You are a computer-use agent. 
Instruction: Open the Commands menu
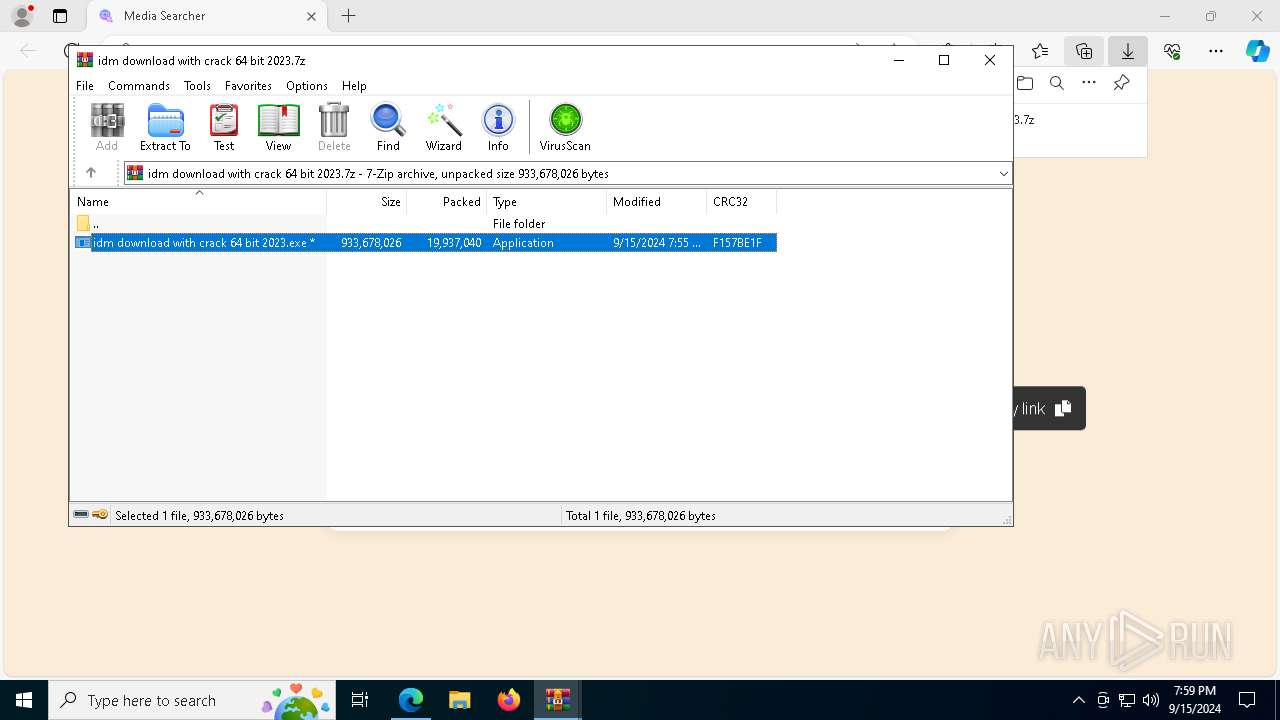139,86
